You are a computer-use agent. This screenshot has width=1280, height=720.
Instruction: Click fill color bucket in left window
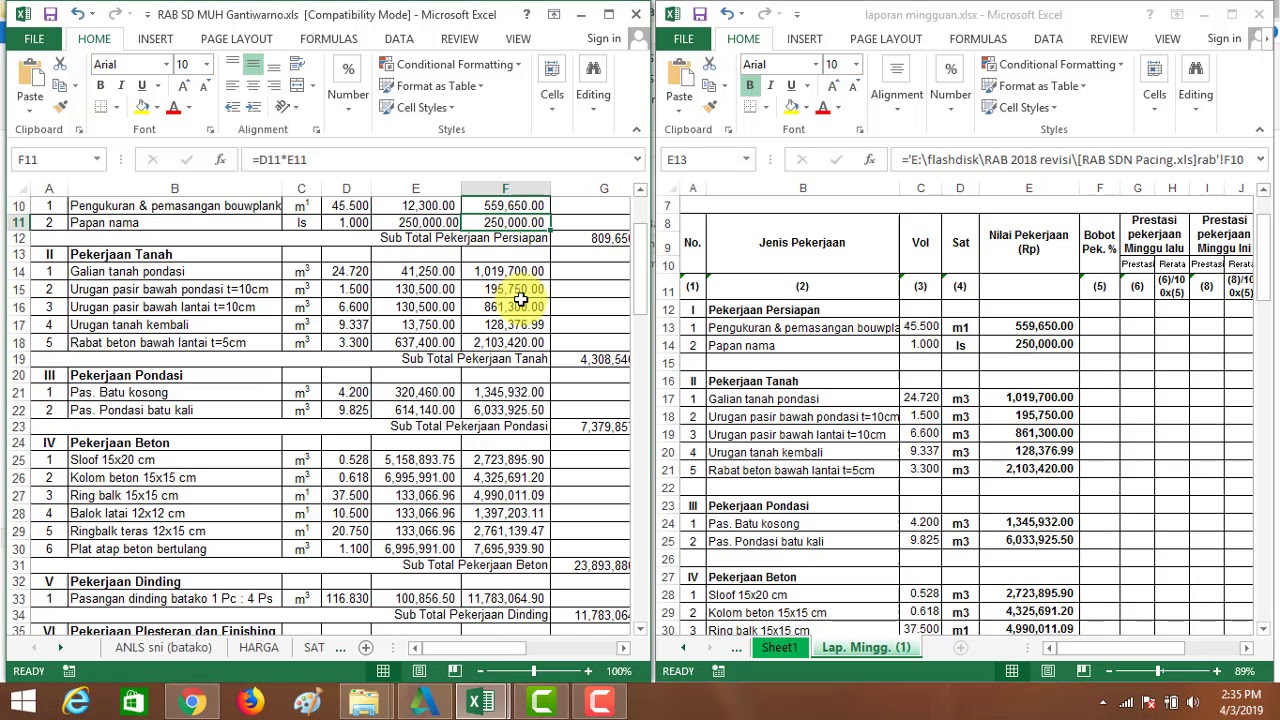click(x=142, y=107)
